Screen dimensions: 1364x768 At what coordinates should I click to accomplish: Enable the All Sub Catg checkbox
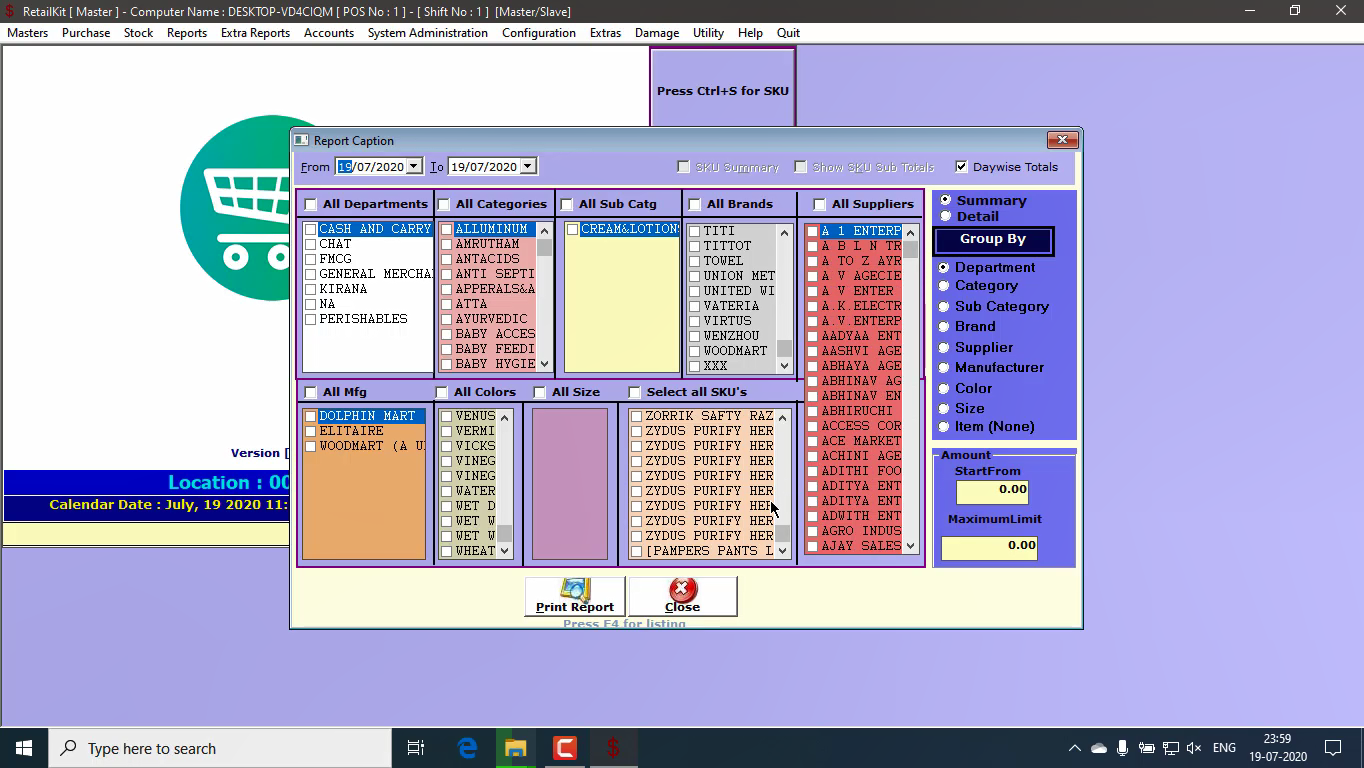(x=567, y=205)
